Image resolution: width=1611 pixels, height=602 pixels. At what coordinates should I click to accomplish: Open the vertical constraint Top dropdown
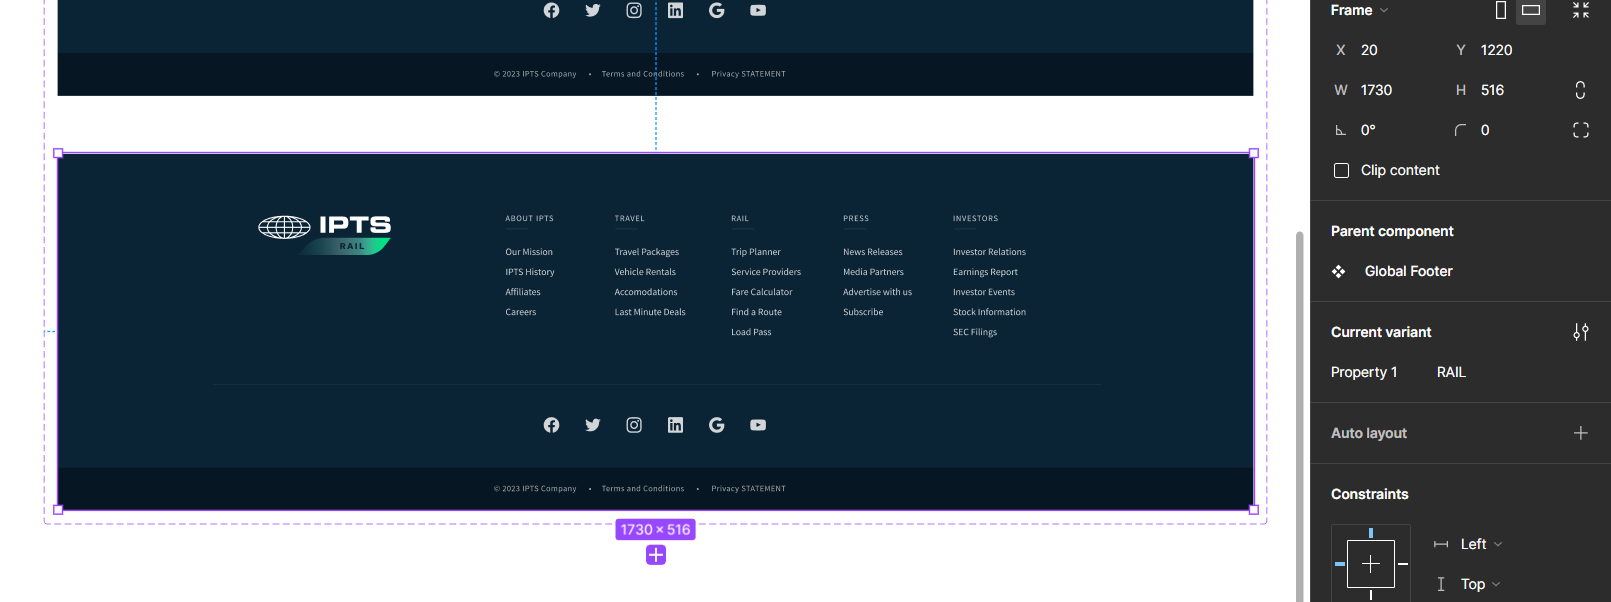coord(1480,584)
